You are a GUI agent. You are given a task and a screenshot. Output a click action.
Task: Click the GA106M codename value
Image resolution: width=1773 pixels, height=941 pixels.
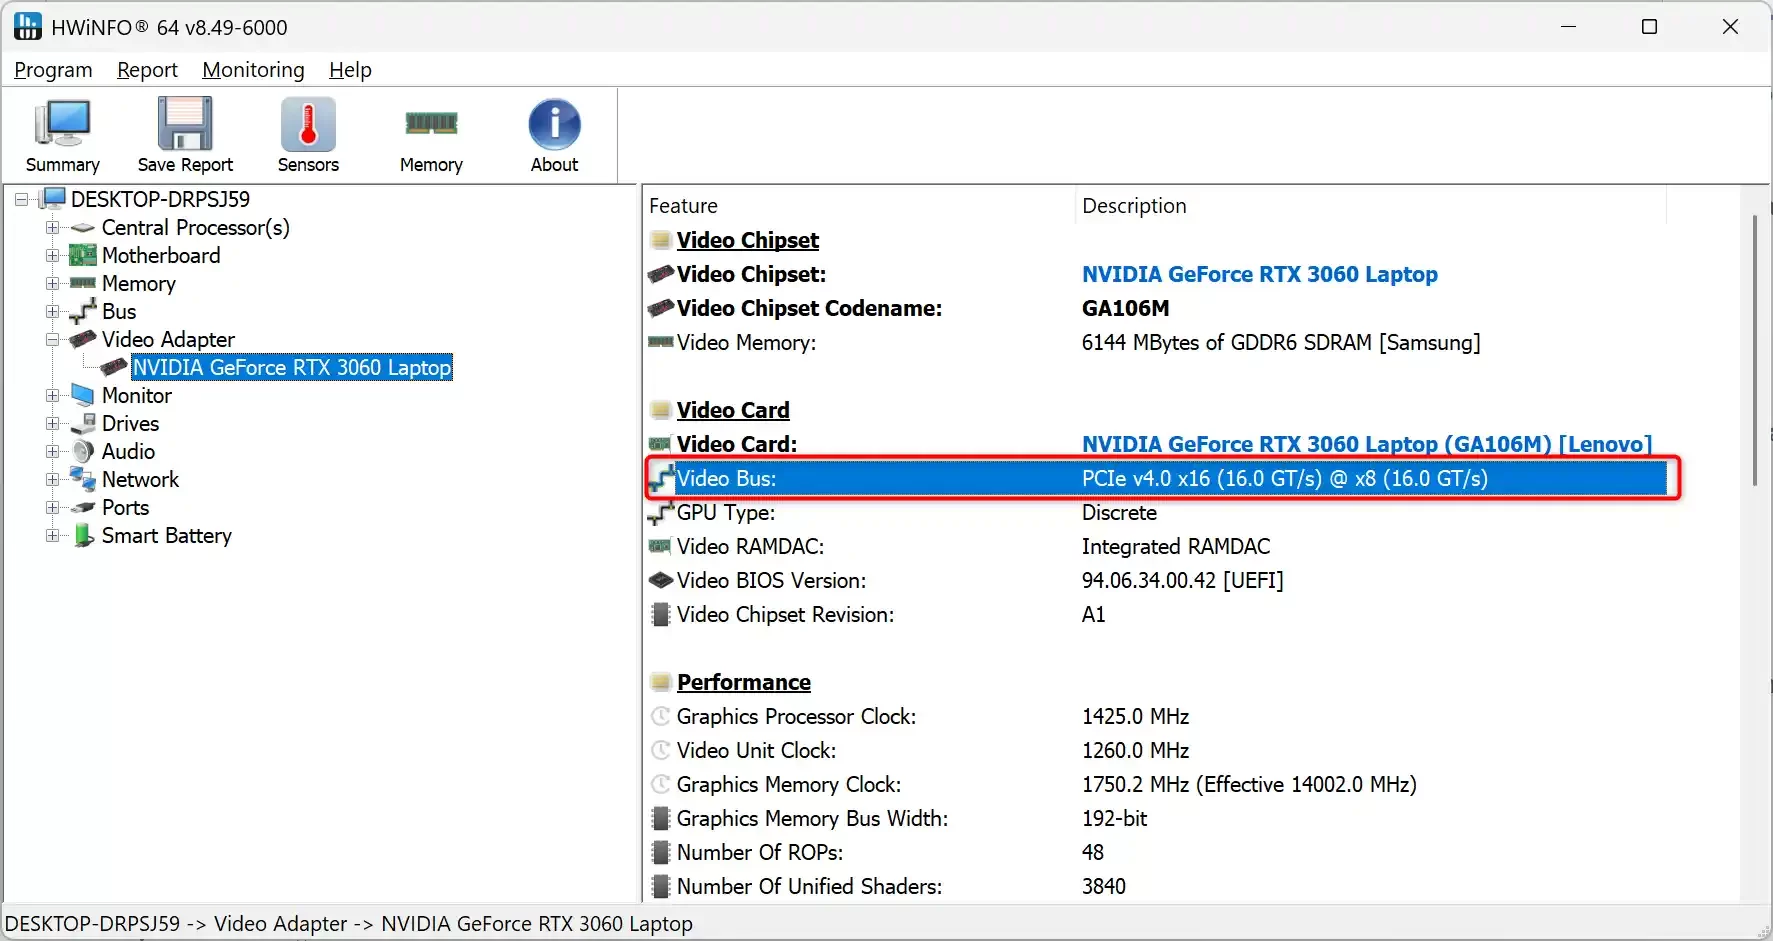coord(1125,308)
